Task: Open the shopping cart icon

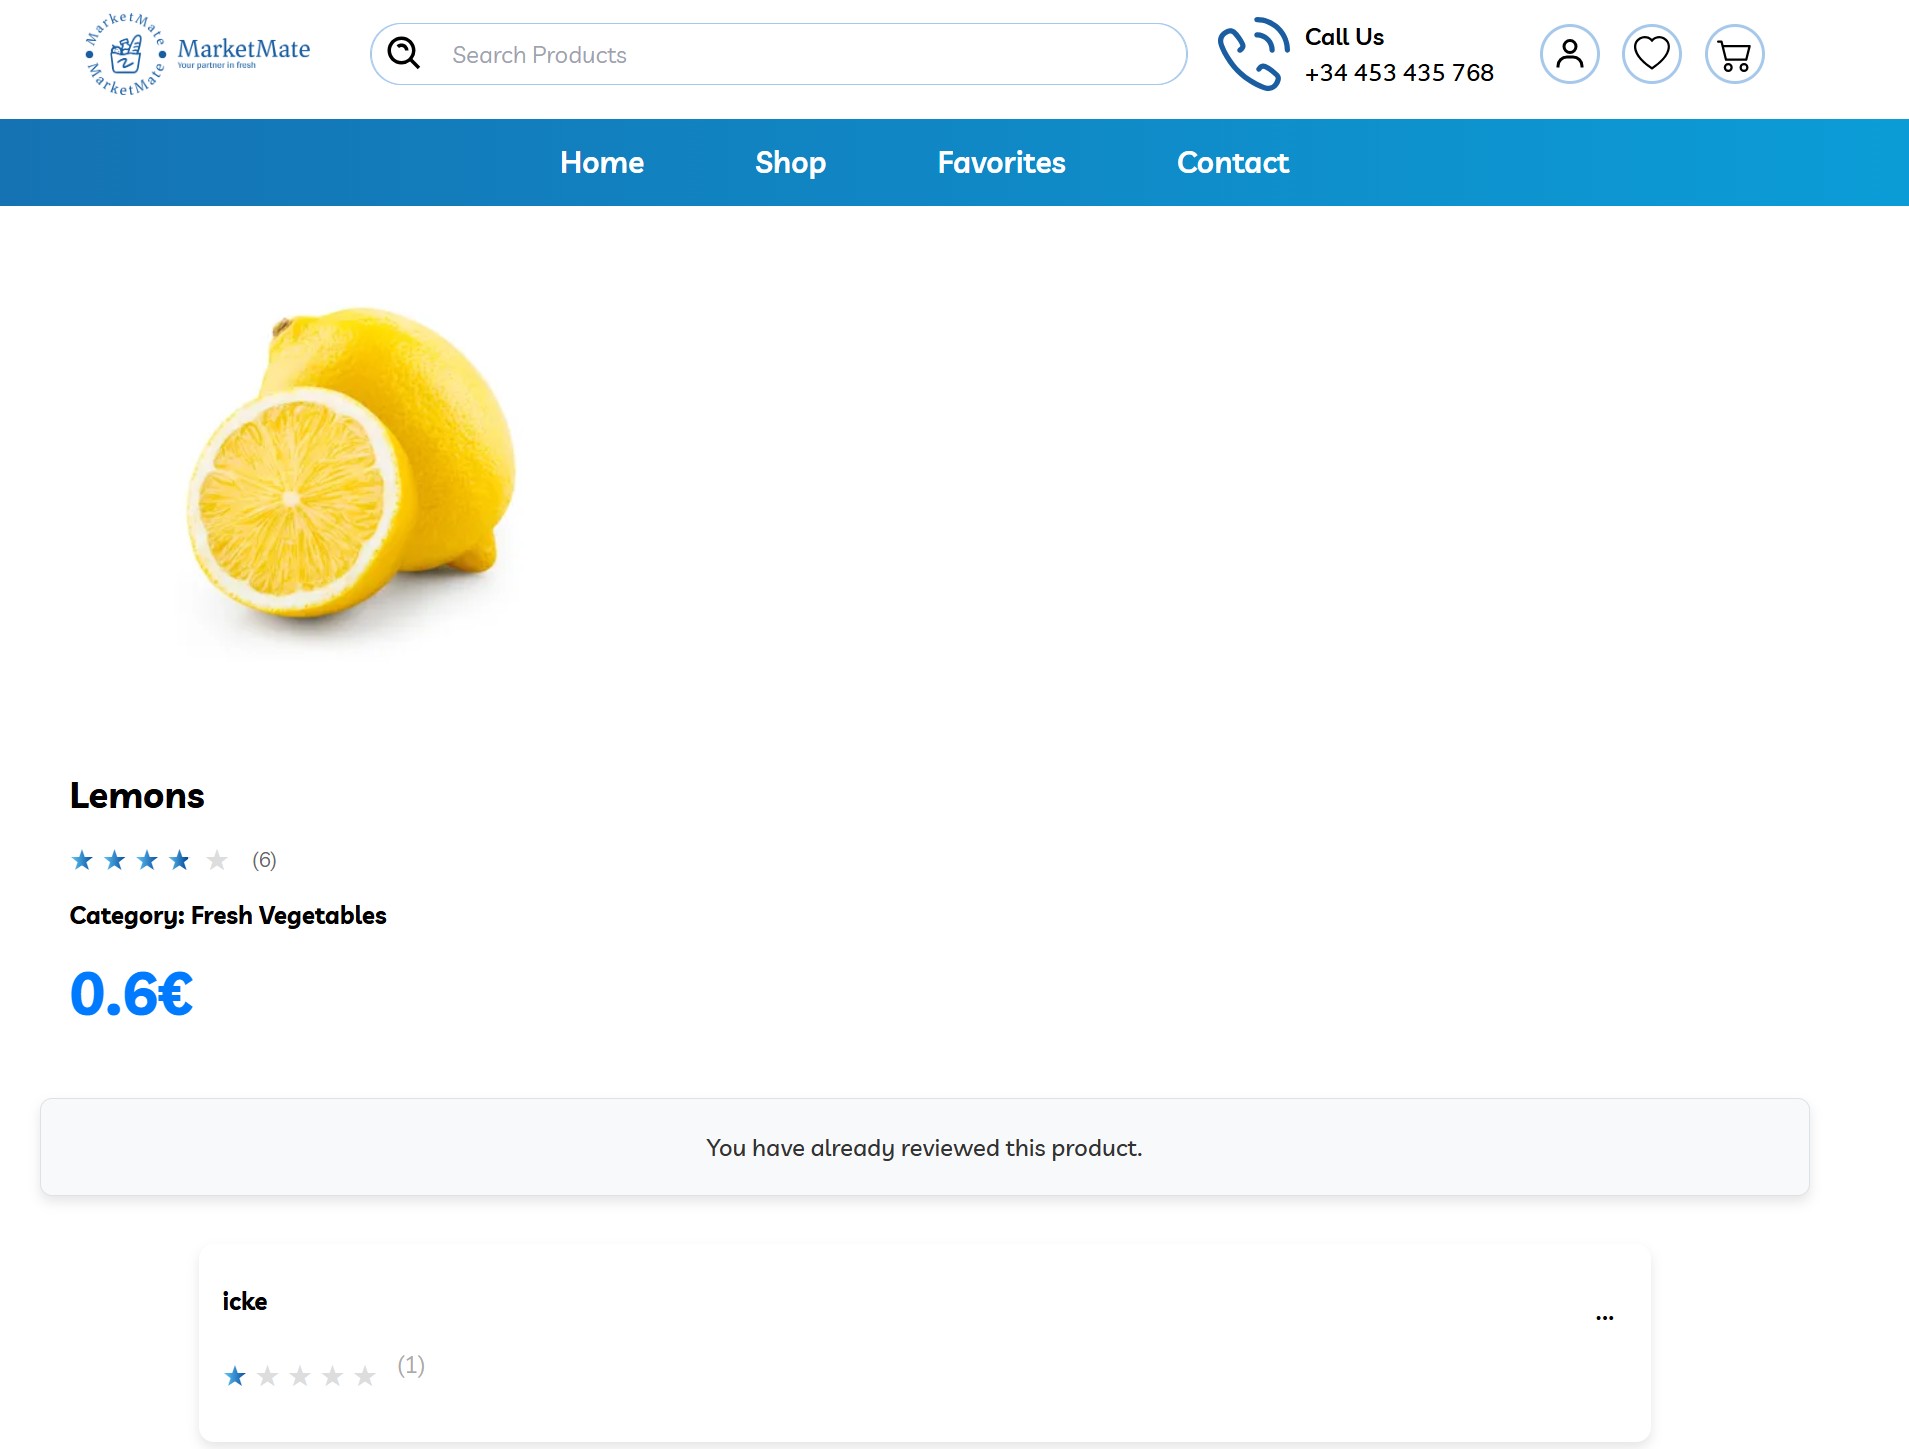Action: pyautogui.click(x=1734, y=54)
